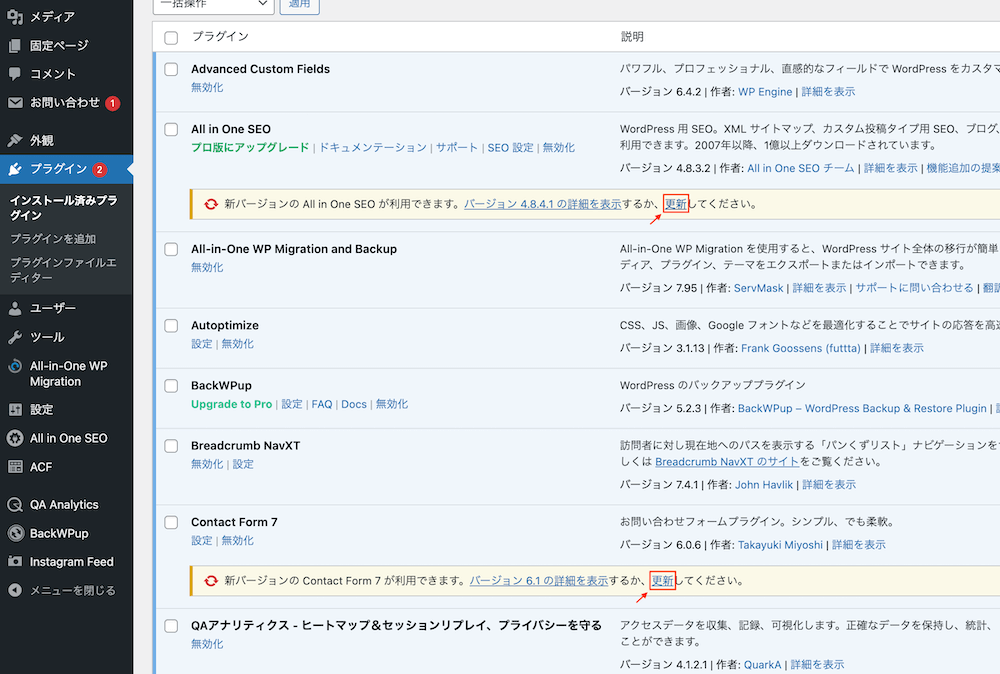Click 無効化 under Breadcrumb NavXT
Screen dimensions: 1000x674
pos(207,465)
